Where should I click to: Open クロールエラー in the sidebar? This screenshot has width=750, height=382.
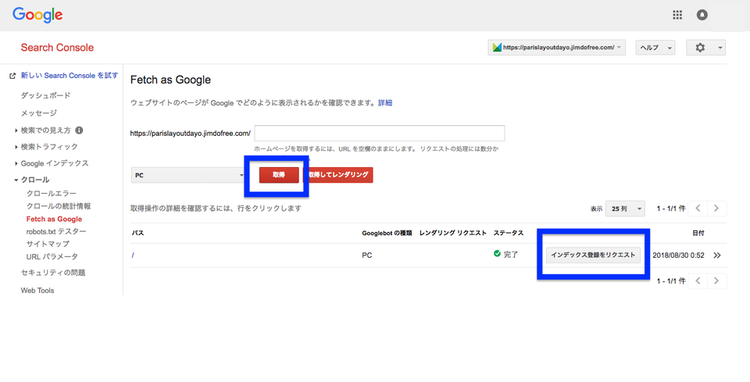(51, 193)
